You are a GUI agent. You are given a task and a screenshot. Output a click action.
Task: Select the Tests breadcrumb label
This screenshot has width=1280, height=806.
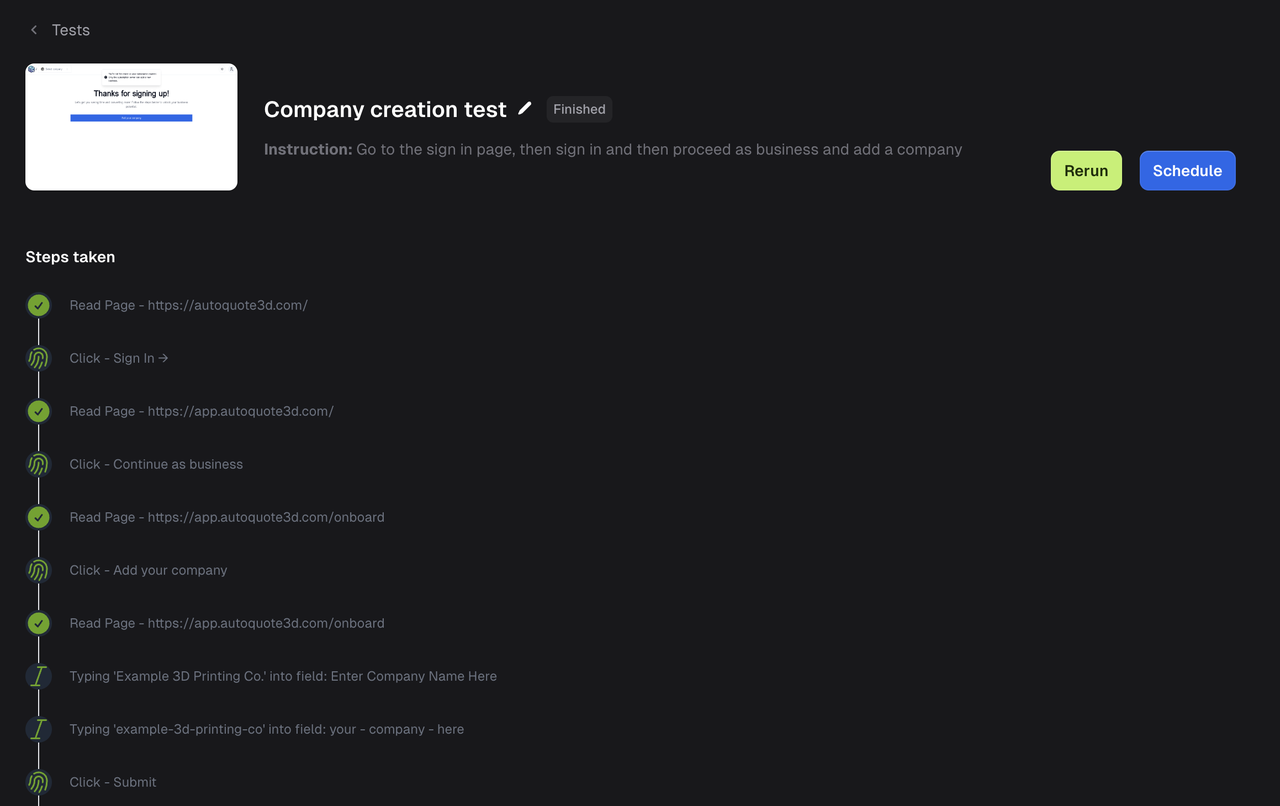[70, 30]
